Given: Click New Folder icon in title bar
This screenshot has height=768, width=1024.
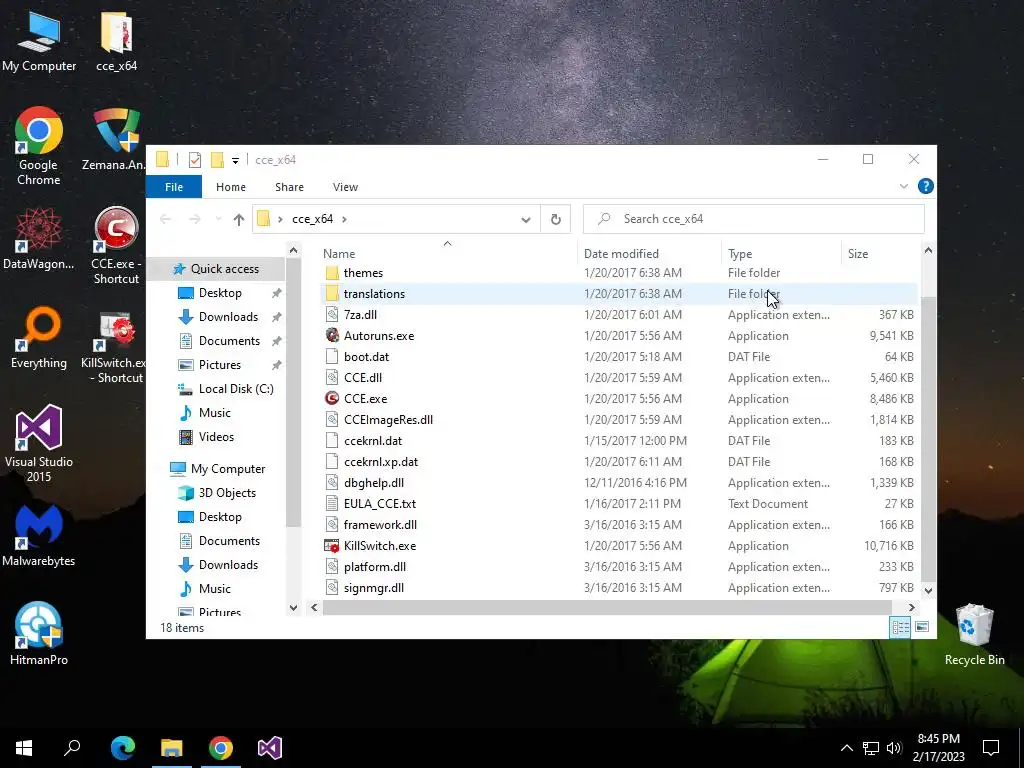Looking at the screenshot, I should click(217, 159).
